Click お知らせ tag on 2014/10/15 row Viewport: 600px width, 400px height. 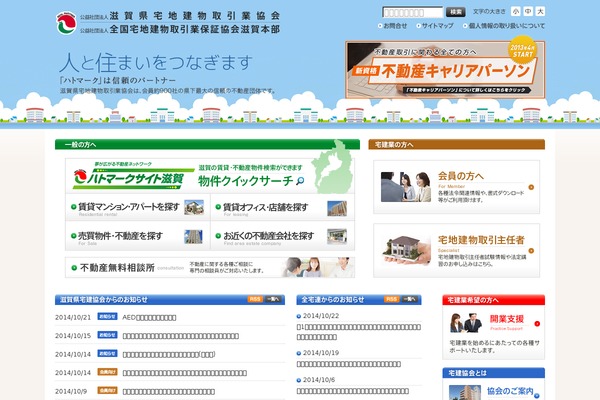pos(108,335)
